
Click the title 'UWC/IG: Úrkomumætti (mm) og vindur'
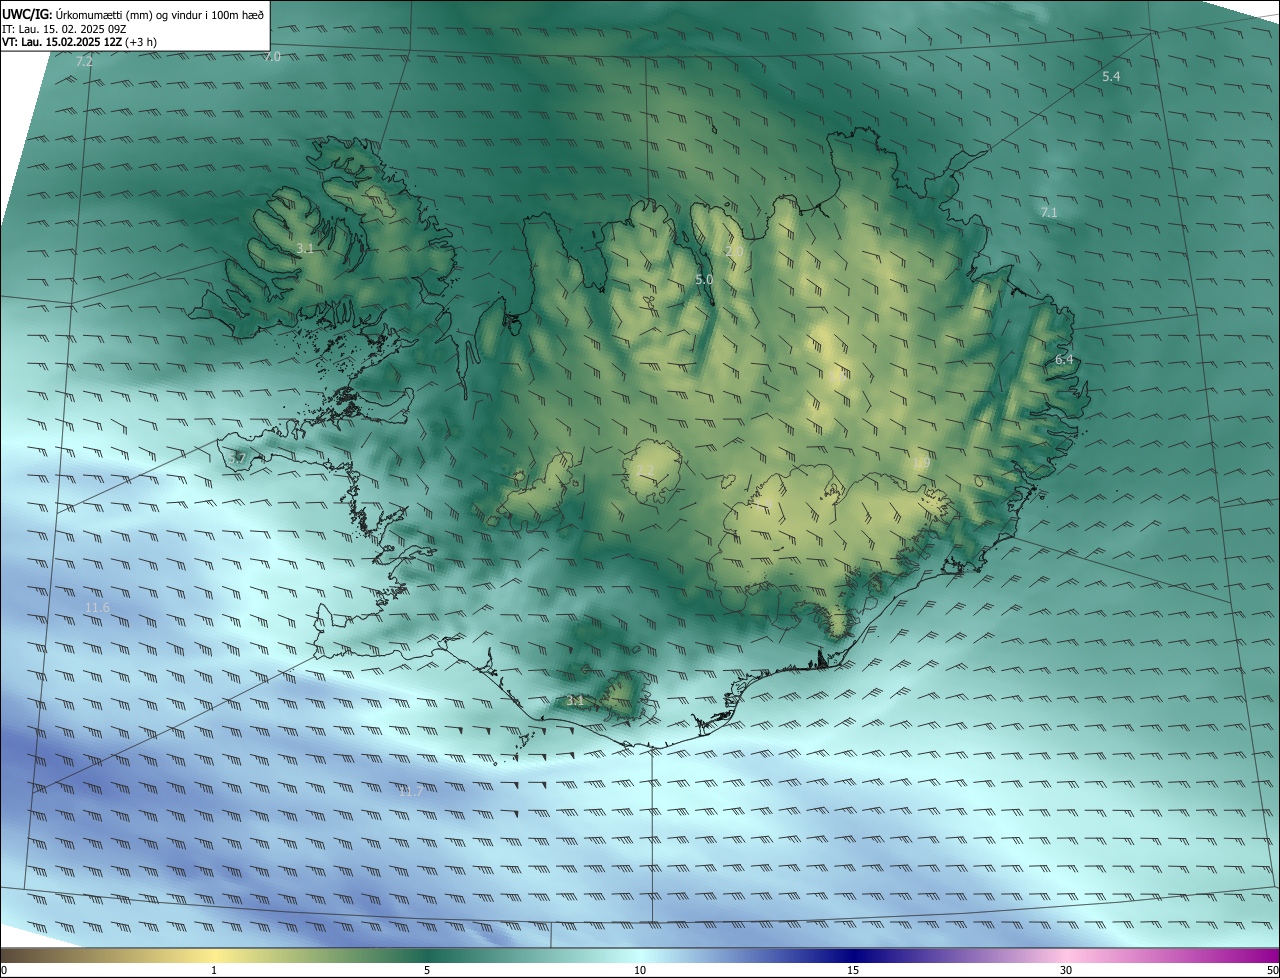point(133,15)
